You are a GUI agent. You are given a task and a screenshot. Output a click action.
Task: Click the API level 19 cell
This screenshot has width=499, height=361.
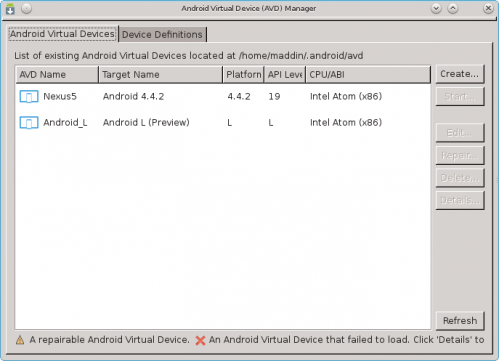[x=274, y=97]
